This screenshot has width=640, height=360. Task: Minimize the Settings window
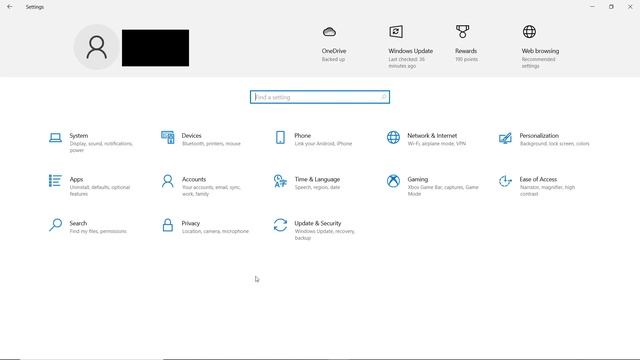tap(592, 7)
